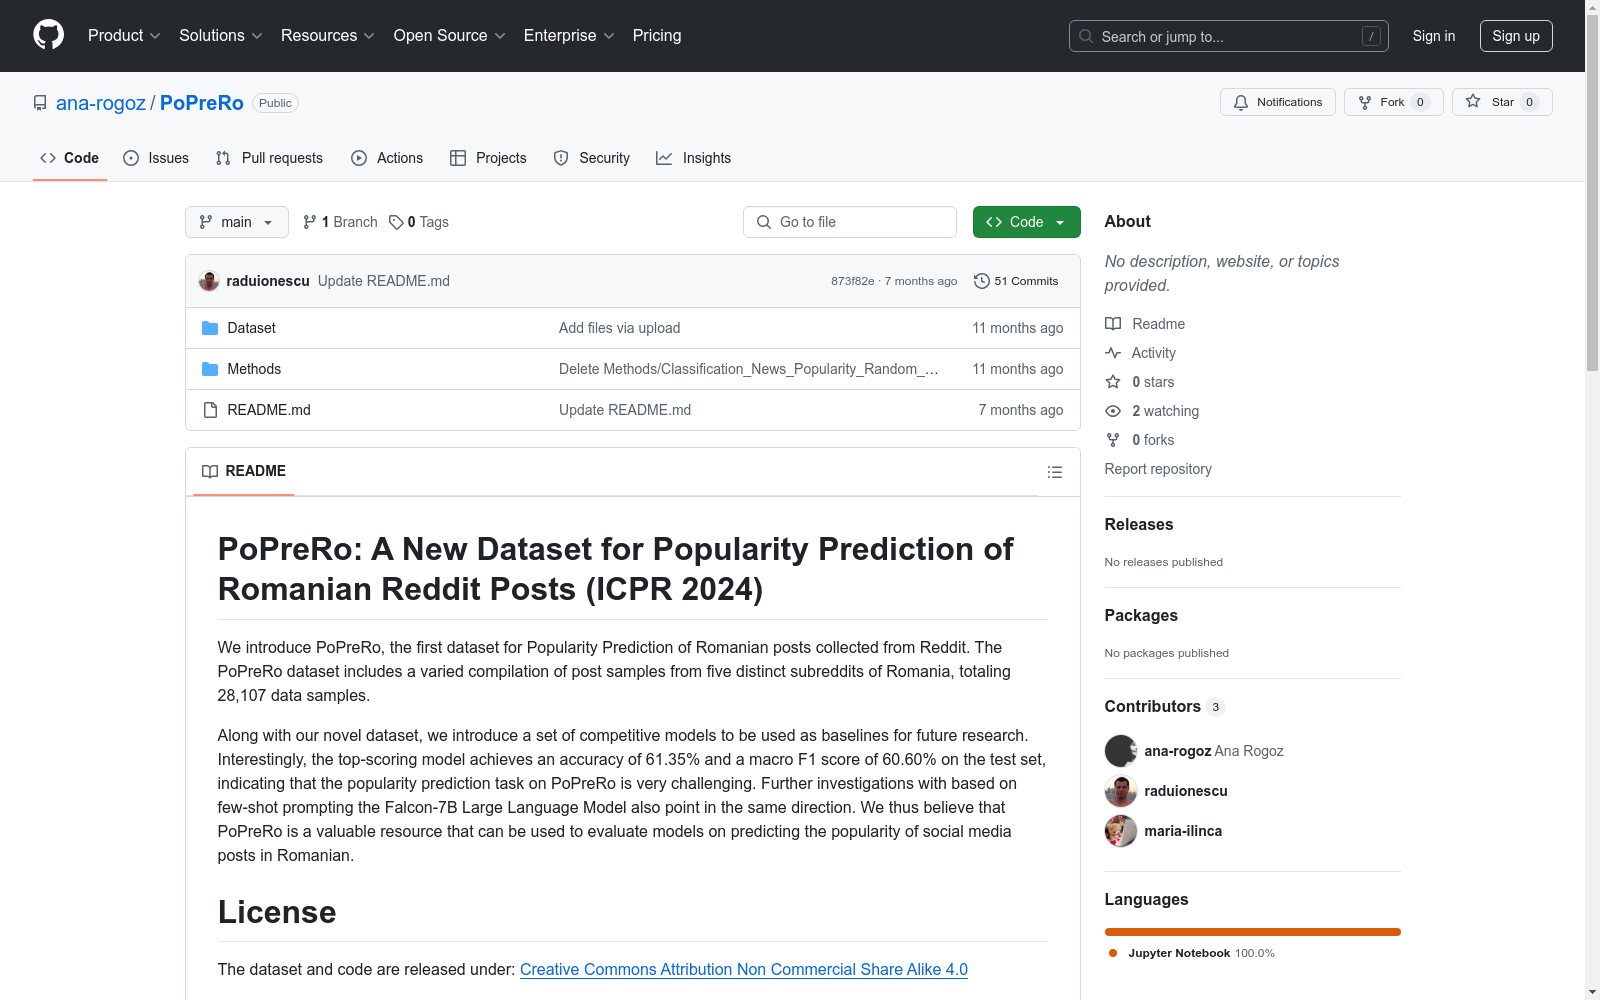Click the Report repository link

click(x=1158, y=469)
